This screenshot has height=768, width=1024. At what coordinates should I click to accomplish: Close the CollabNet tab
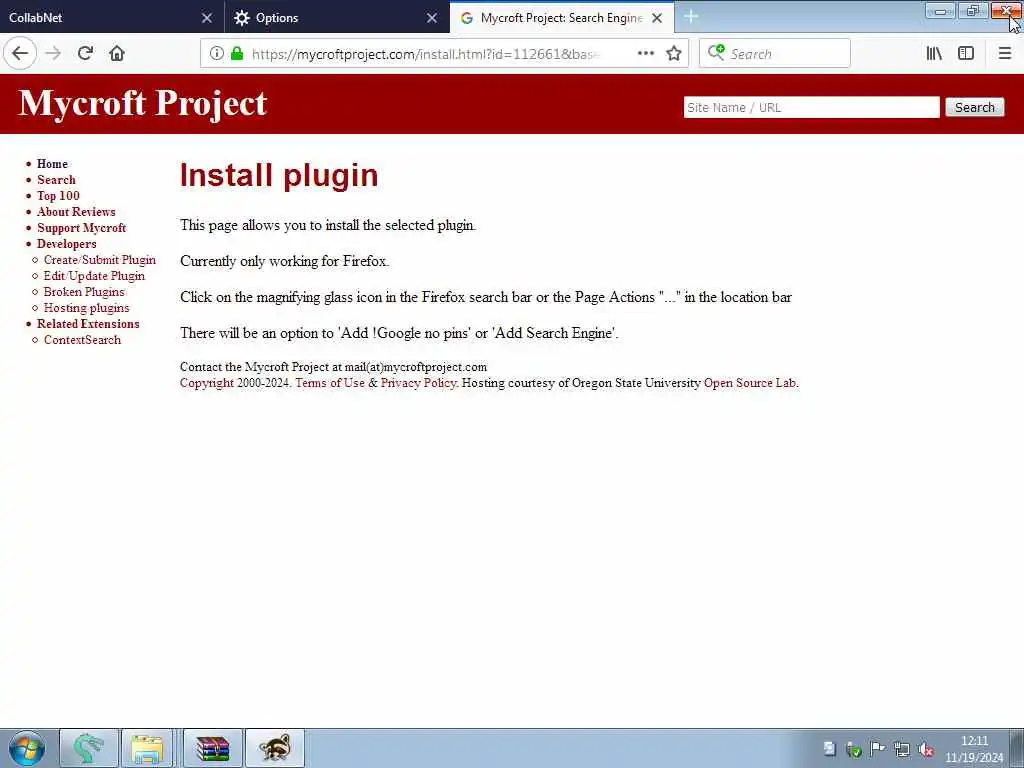[x=207, y=18]
